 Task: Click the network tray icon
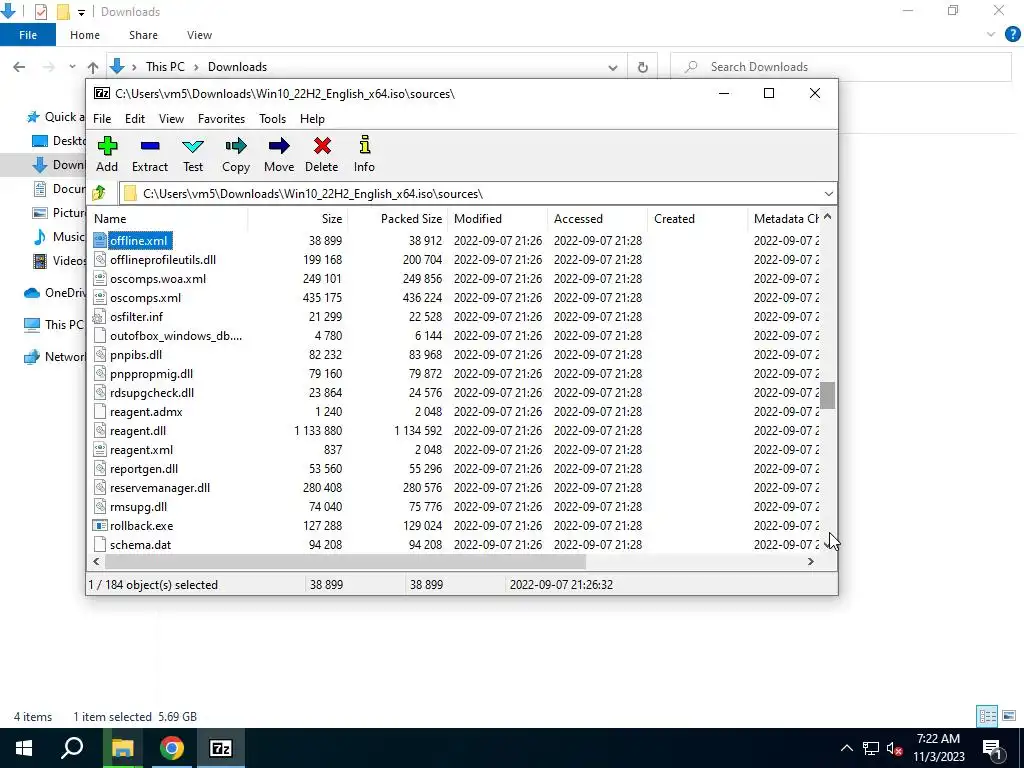(x=871, y=748)
